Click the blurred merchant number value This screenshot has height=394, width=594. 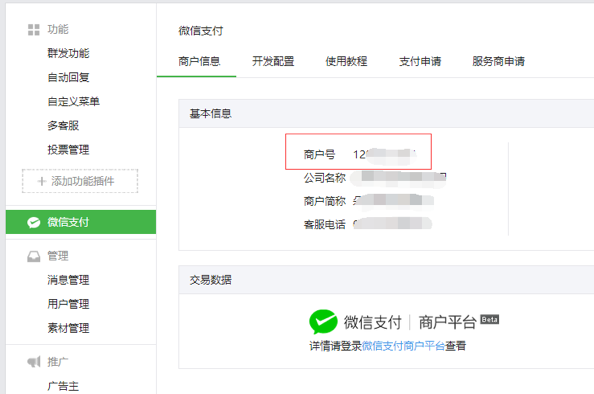(x=385, y=155)
